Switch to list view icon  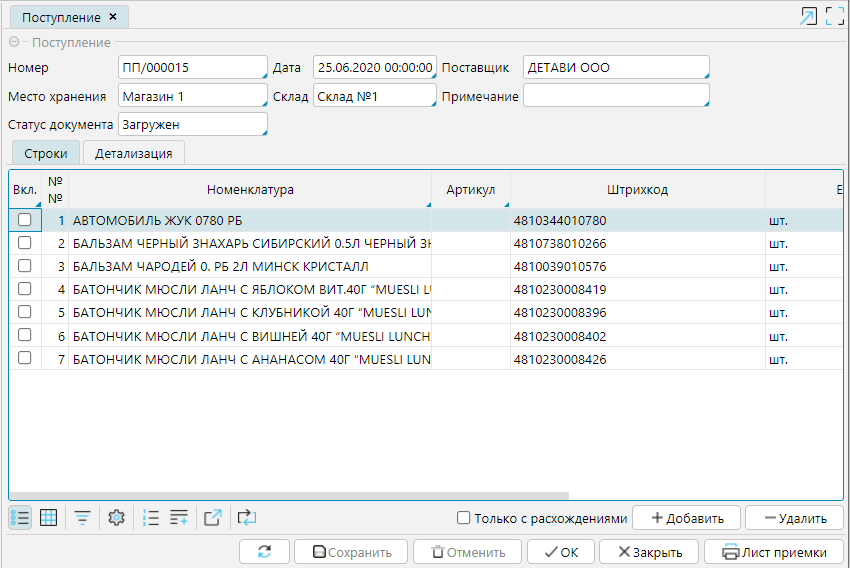[20, 518]
